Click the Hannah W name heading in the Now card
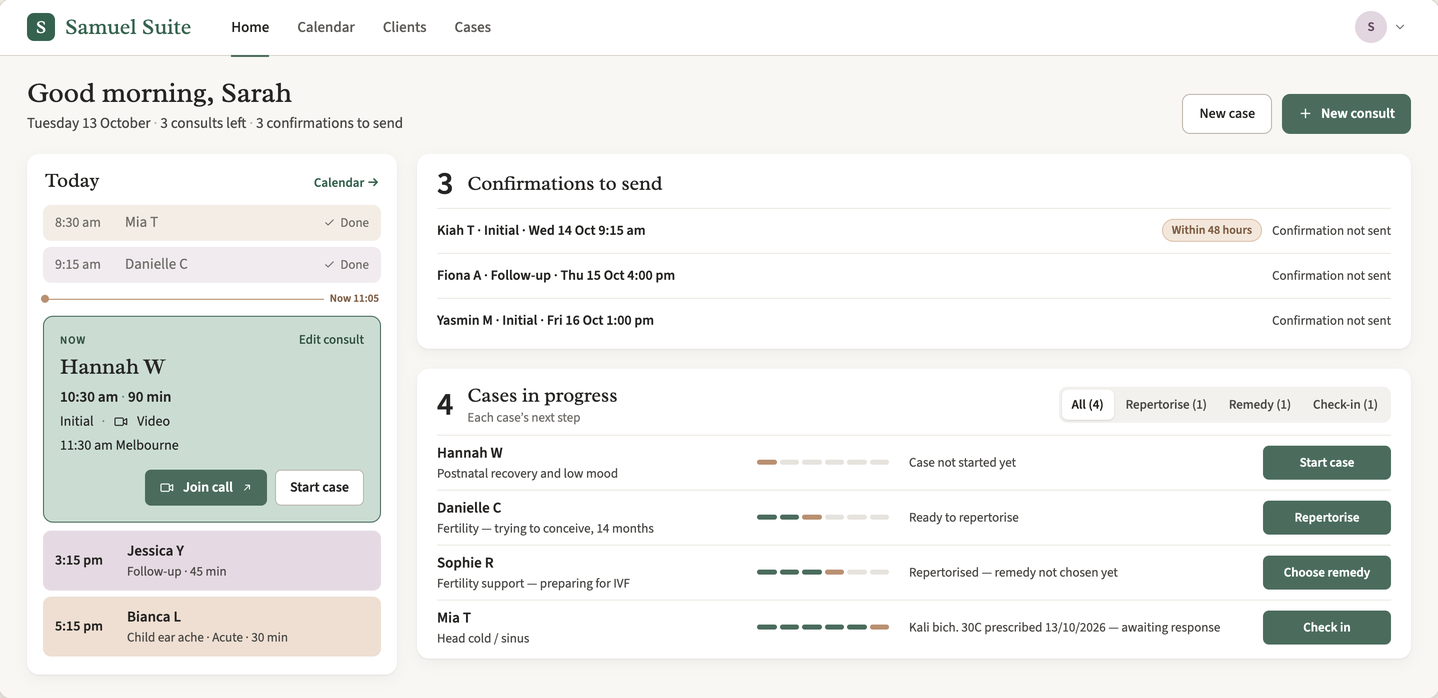The width and height of the screenshot is (1438, 698). (112, 367)
